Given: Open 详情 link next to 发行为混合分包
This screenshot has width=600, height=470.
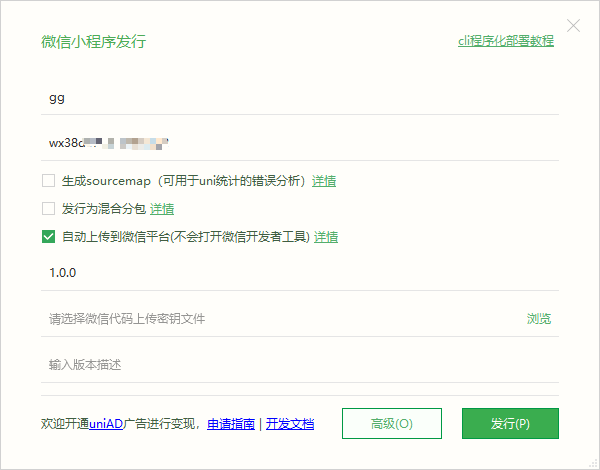Looking at the screenshot, I should coord(162,209).
